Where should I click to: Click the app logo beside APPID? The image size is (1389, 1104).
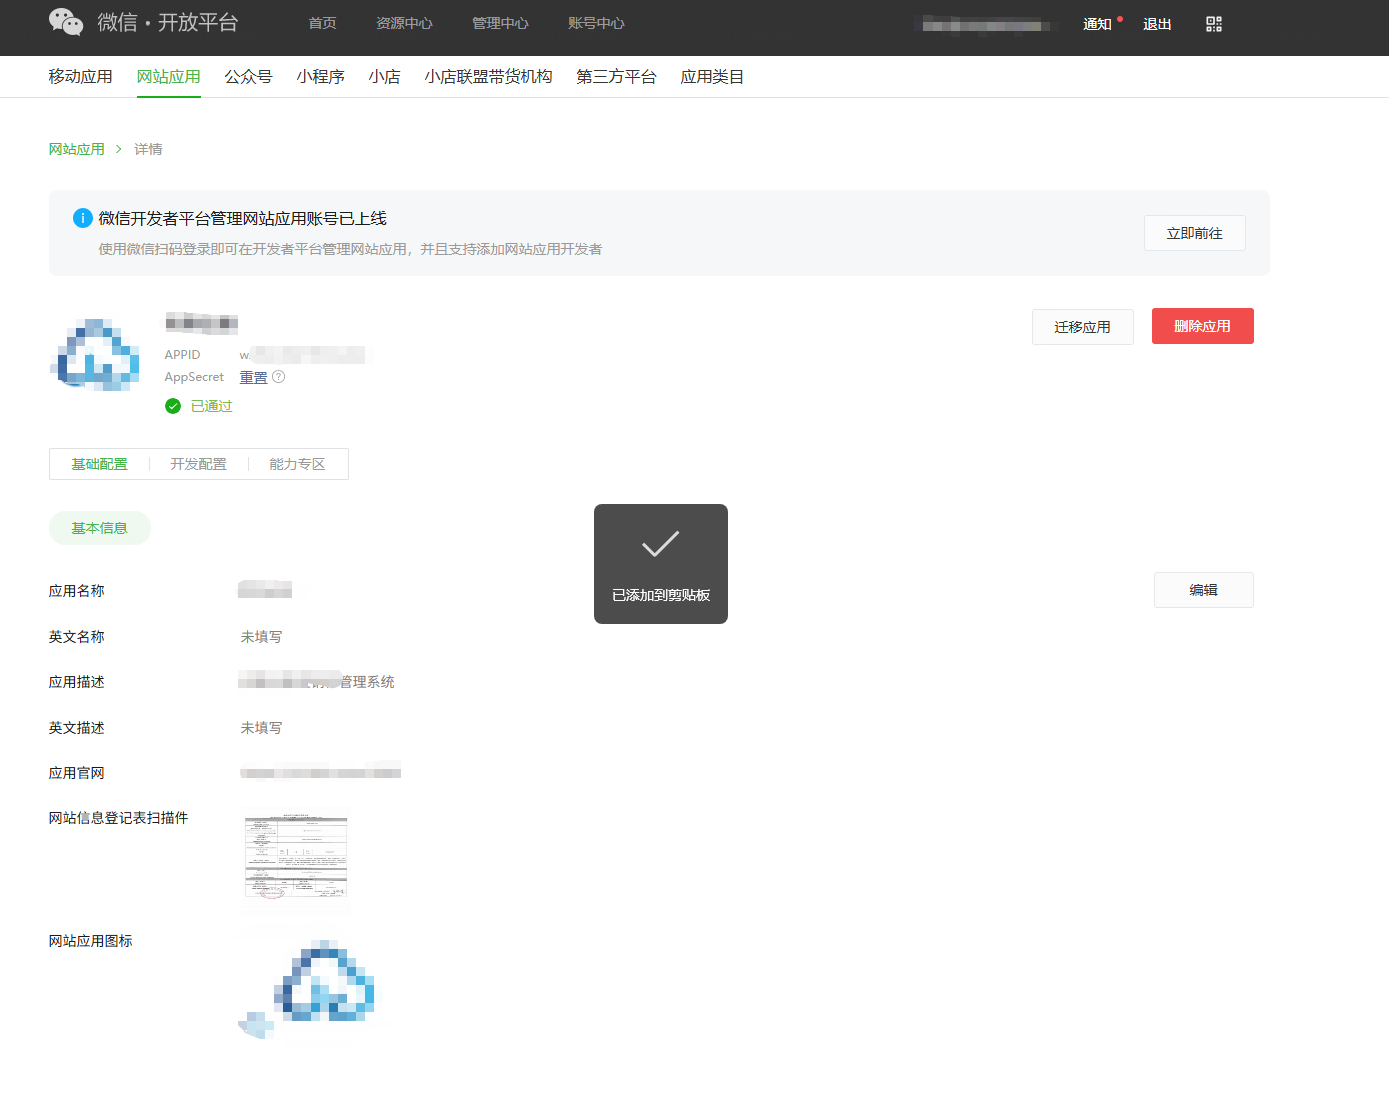(96, 354)
